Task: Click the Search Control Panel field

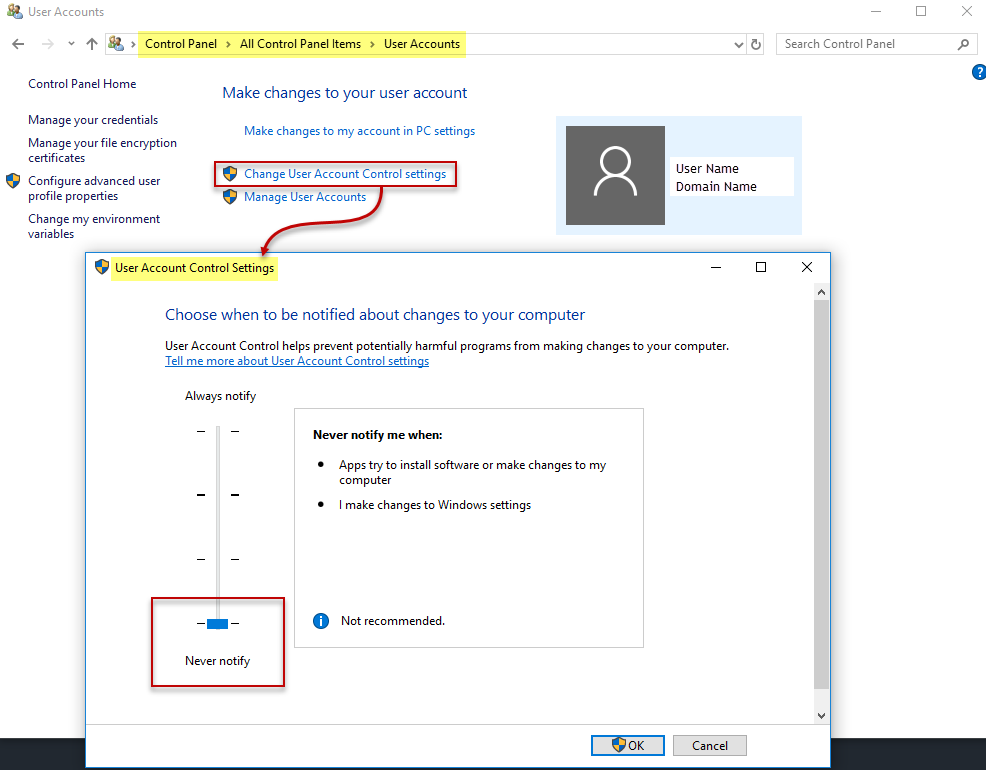Action: (x=877, y=44)
